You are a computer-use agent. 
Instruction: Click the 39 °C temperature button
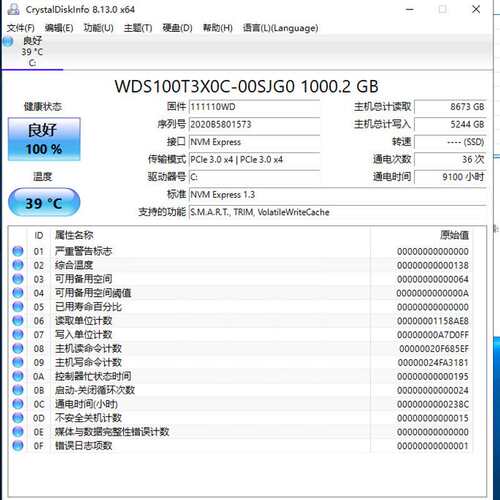click(44, 202)
